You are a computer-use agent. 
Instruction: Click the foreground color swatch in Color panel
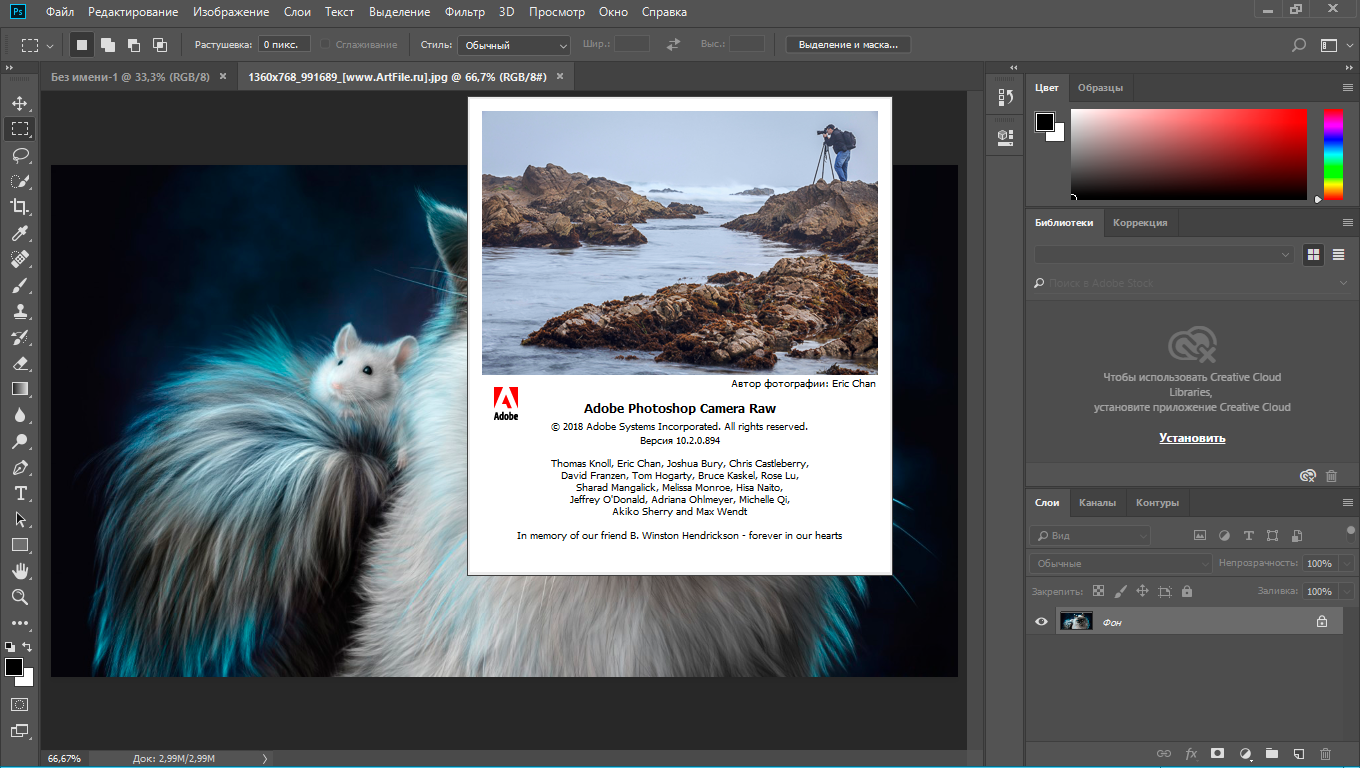(x=1044, y=121)
